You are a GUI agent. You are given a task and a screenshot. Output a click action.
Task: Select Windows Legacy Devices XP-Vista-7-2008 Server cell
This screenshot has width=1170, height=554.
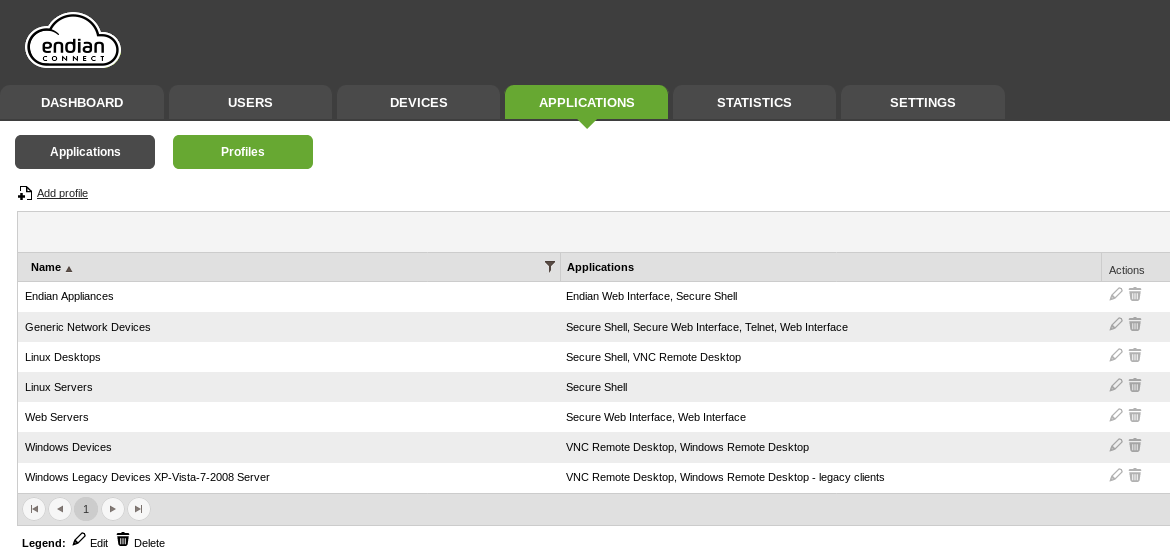coord(289,477)
